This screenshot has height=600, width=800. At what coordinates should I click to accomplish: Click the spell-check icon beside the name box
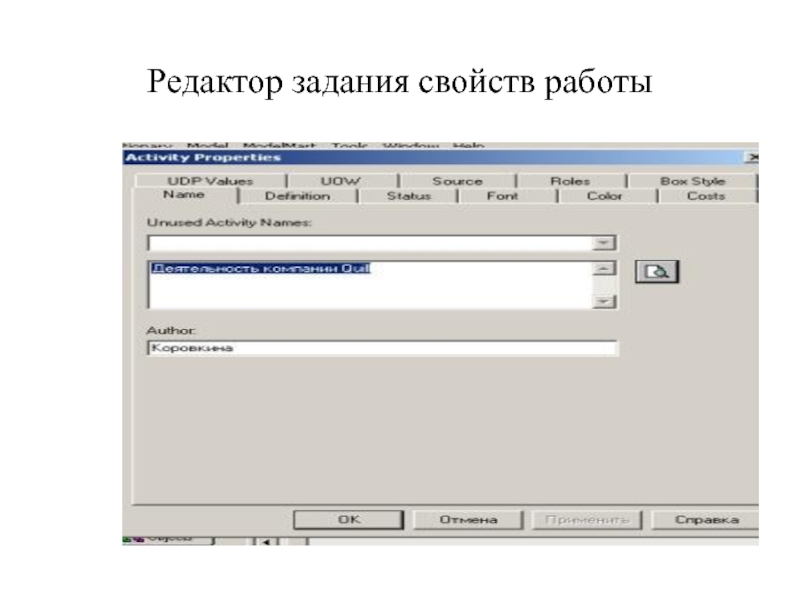pyautogui.click(x=658, y=272)
